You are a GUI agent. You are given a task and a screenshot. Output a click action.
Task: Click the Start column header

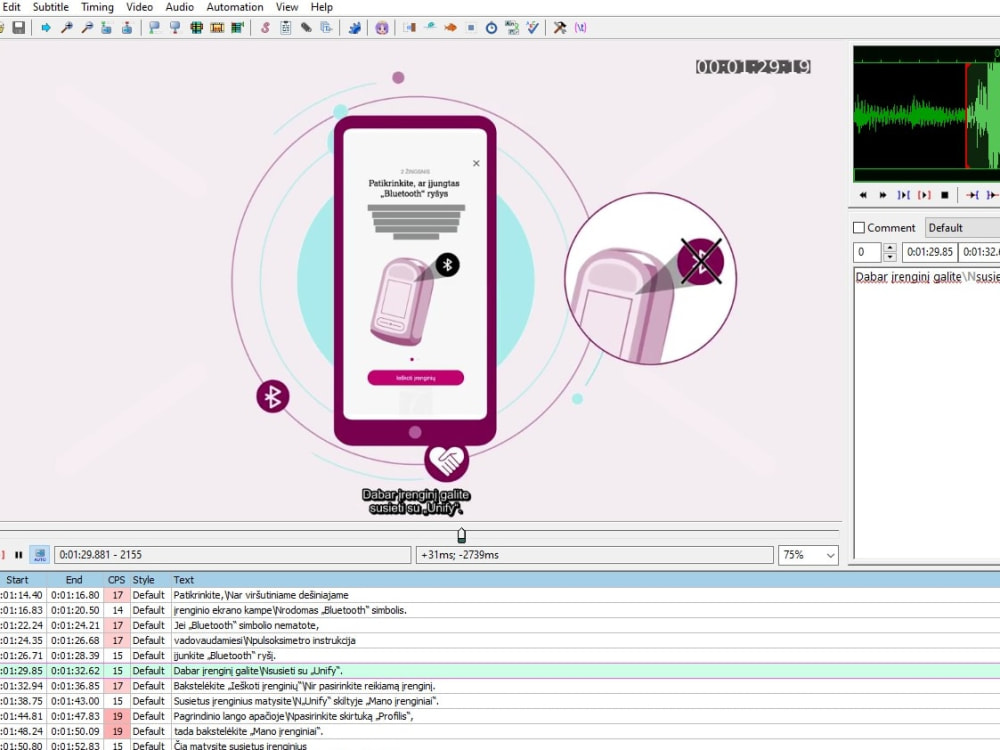[x=23, y=580]
